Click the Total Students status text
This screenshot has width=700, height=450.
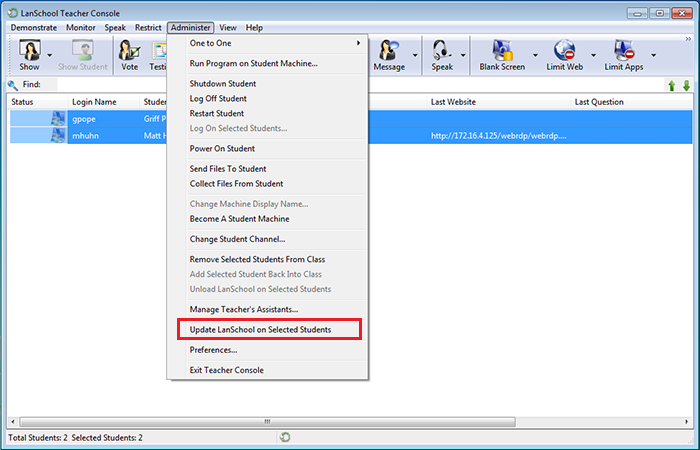tap(38, 438)
